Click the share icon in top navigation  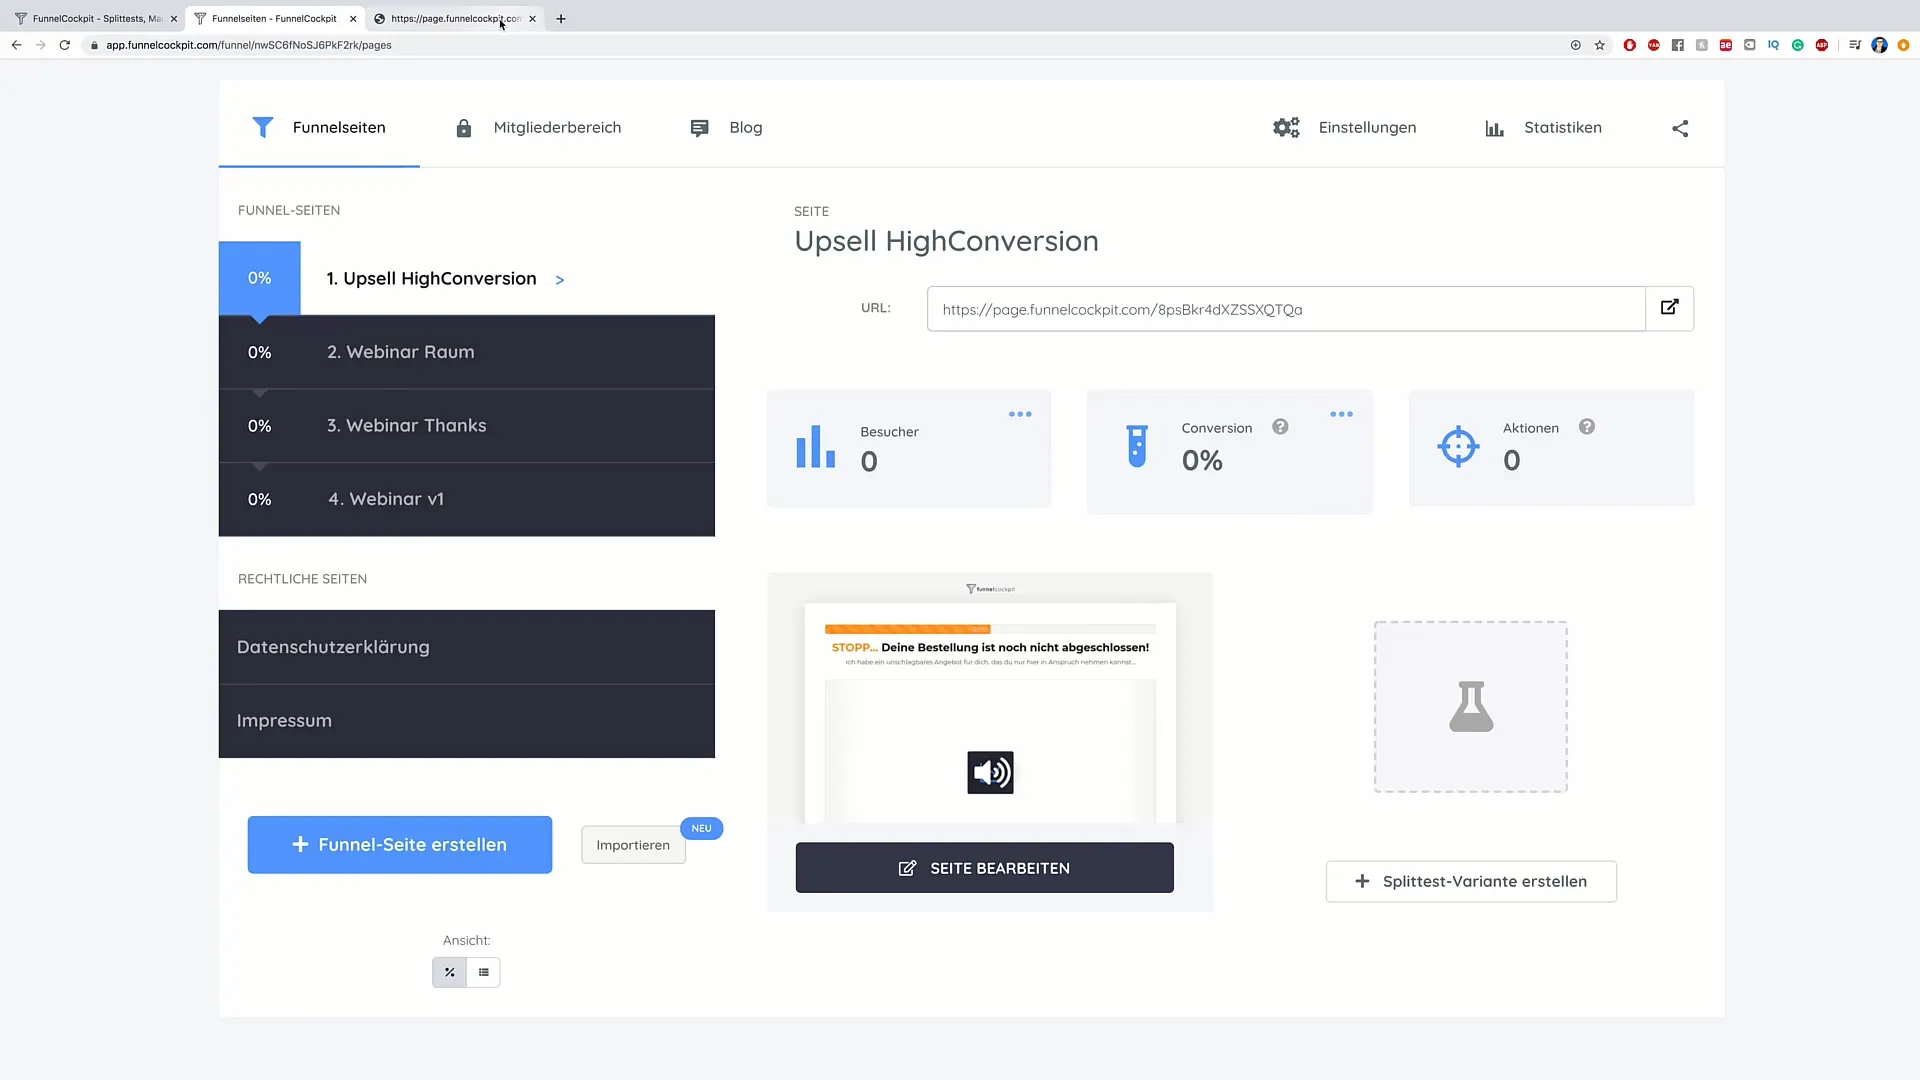click(1680, 128)
